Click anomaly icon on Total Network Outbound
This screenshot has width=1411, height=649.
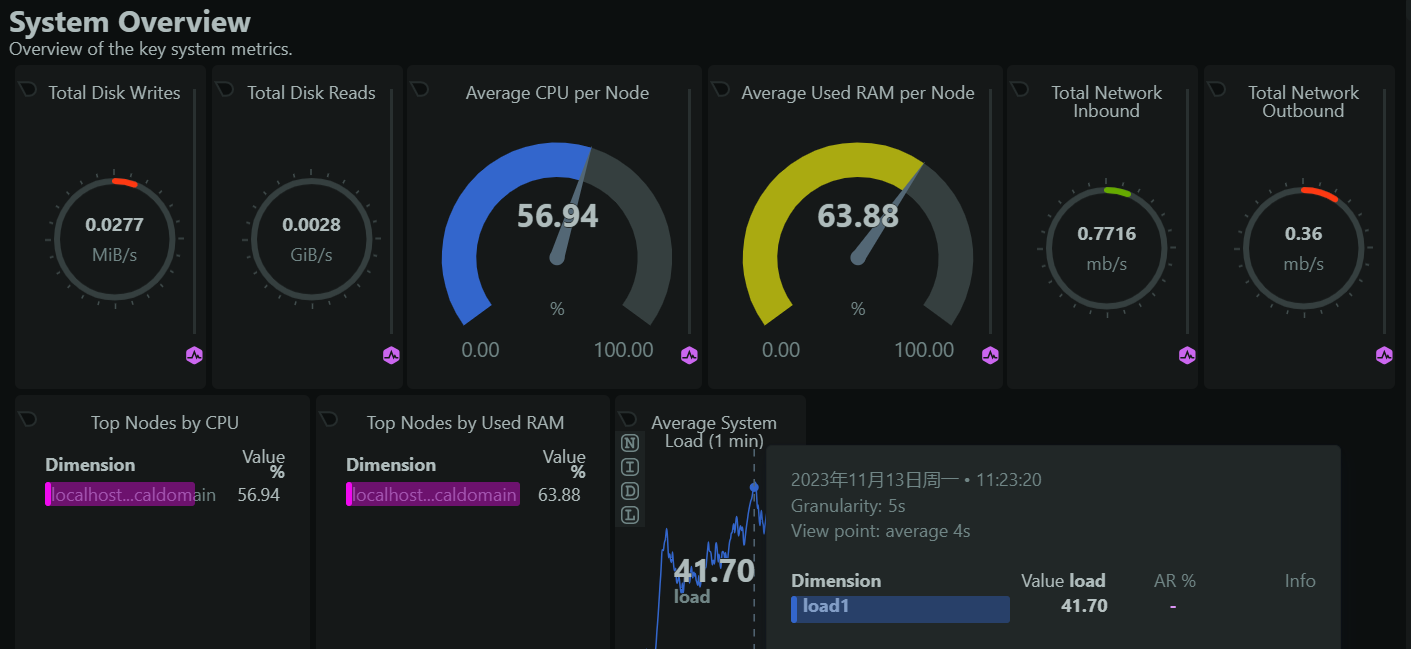pos(1384,355)
